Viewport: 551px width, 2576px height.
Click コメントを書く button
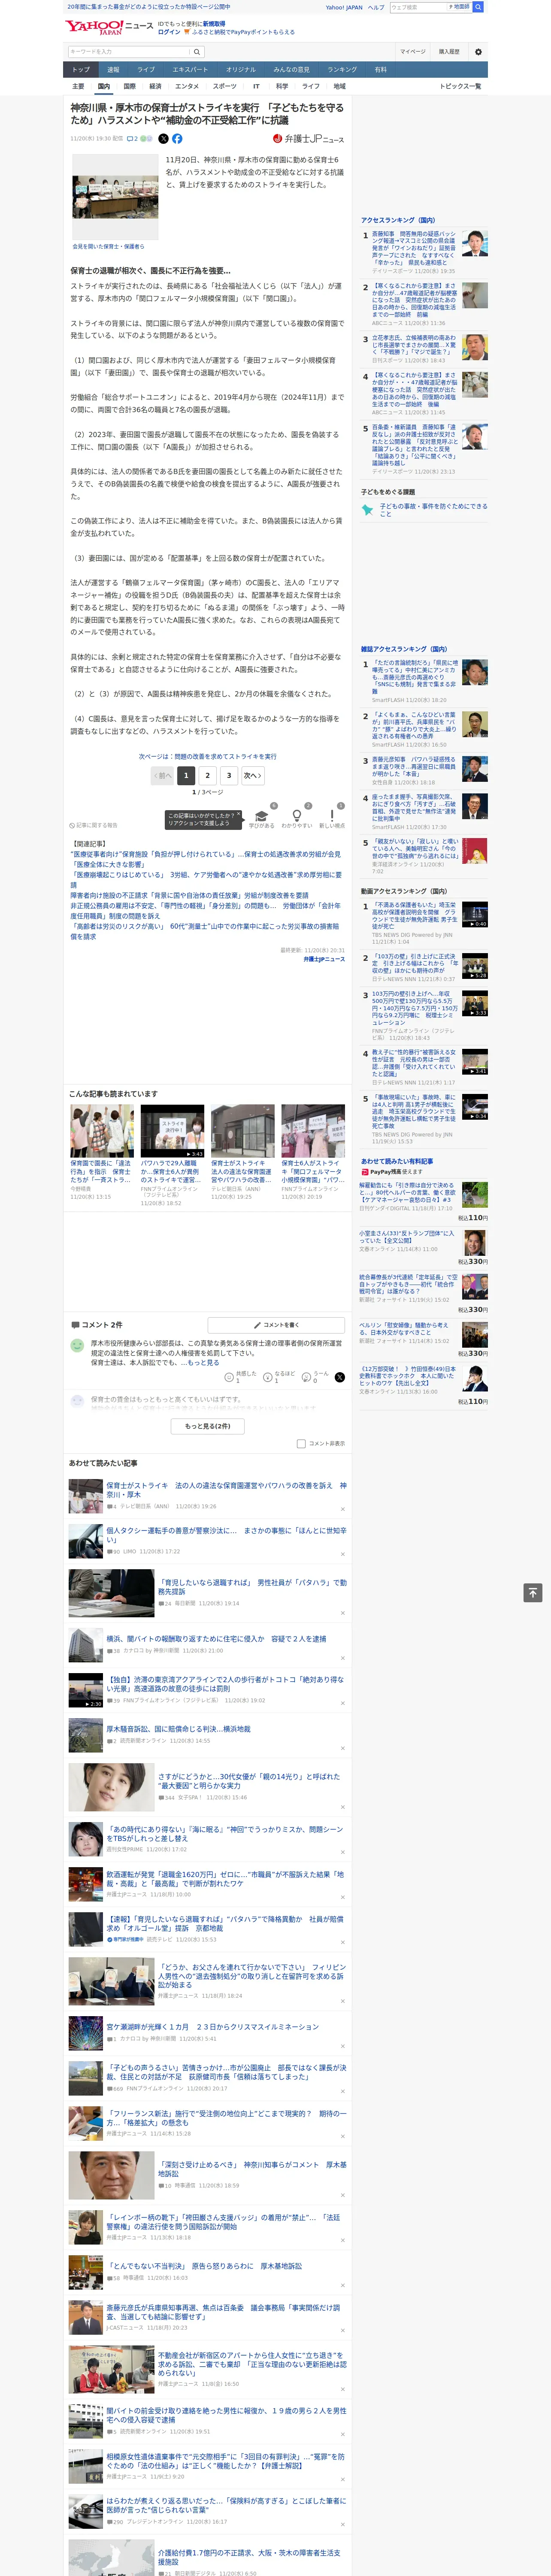coord(276,1325)
